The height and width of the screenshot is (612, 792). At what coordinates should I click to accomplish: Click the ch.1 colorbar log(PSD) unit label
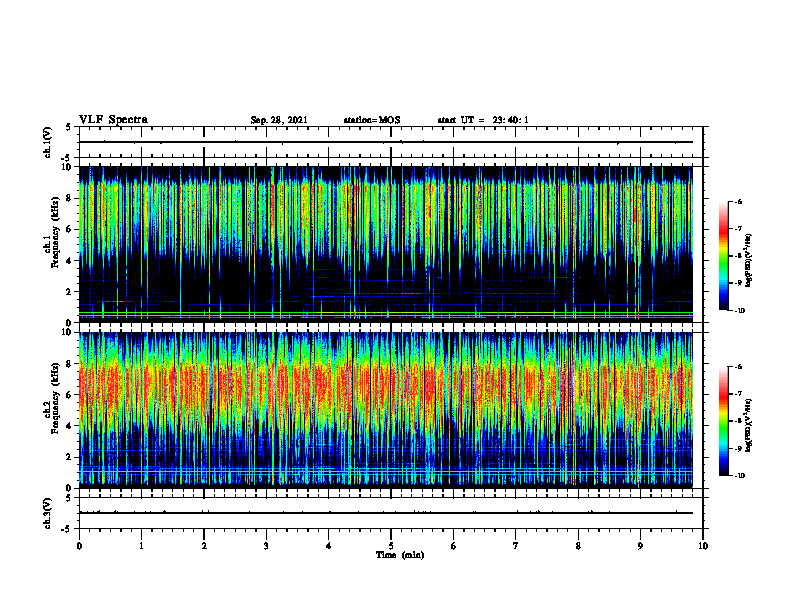(749, 260)
